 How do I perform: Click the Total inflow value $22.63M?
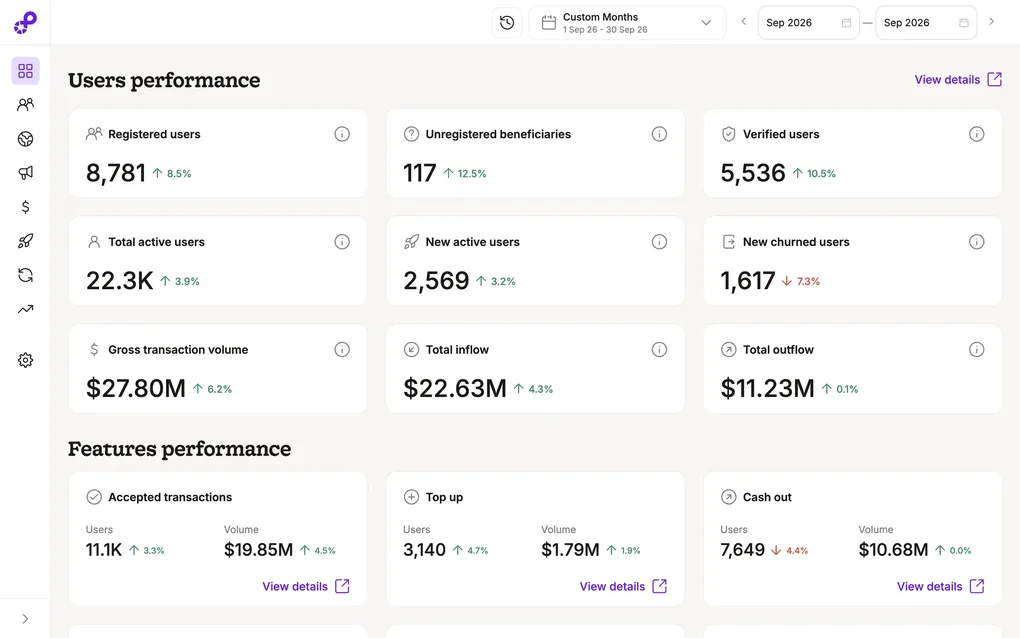(455, 388)
